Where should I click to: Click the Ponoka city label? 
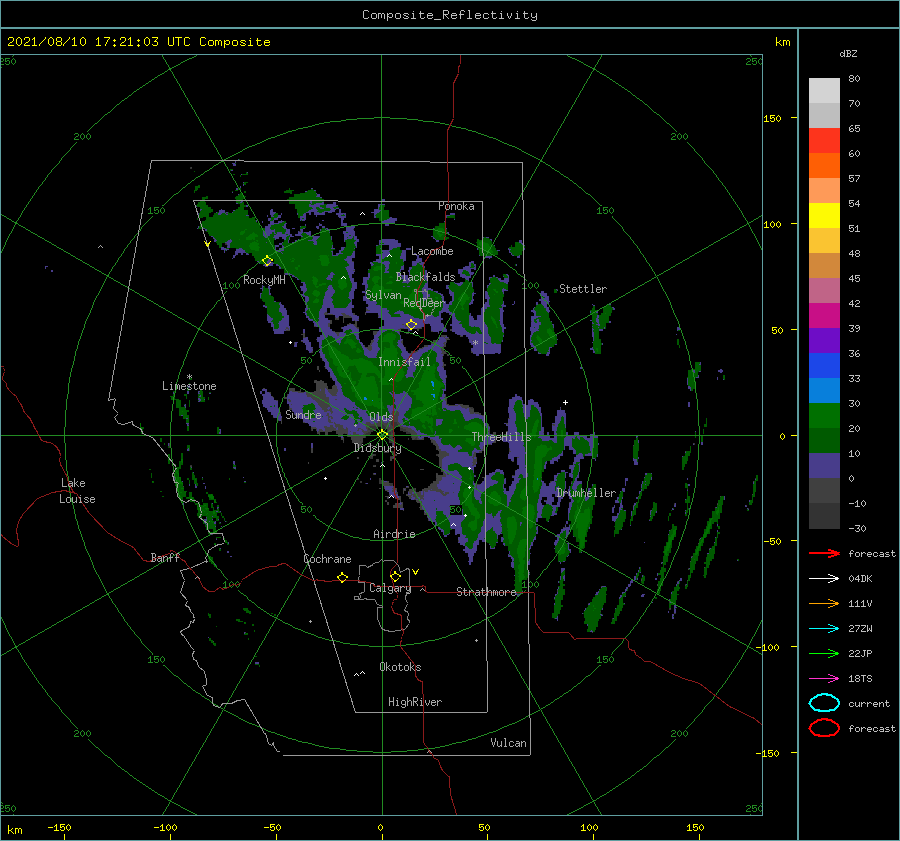456,206
